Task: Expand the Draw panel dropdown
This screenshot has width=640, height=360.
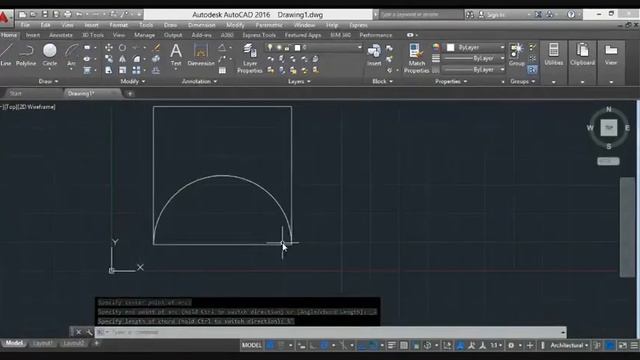Action: click(48, 81)
